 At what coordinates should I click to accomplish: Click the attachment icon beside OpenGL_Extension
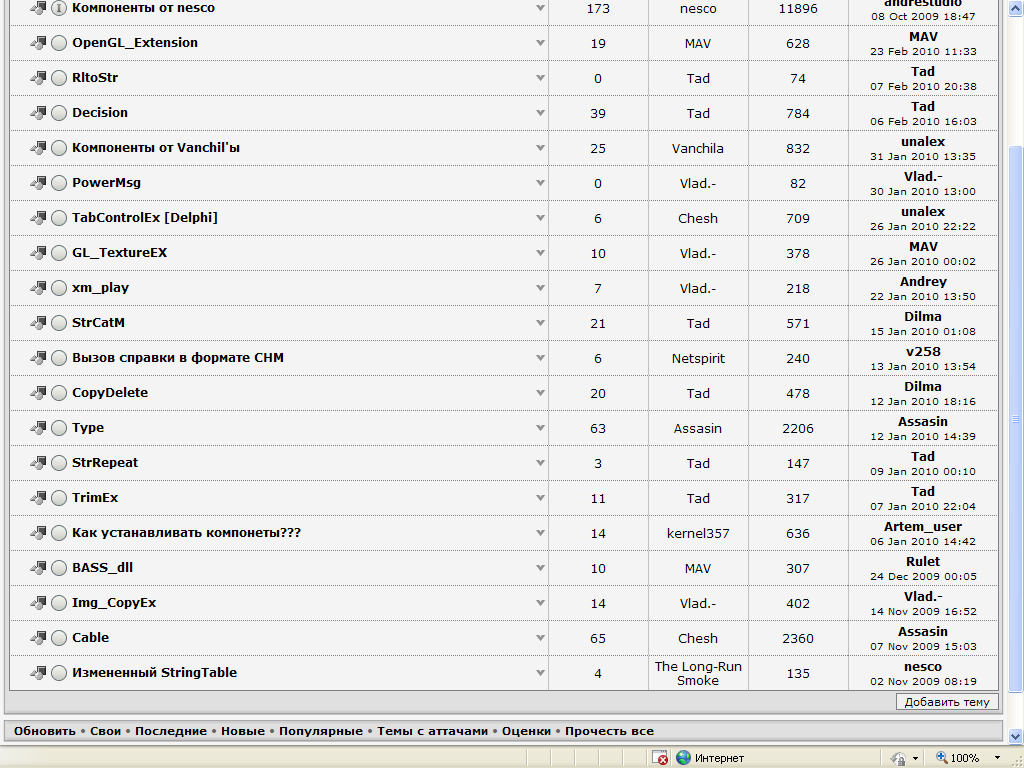[39, 43]
